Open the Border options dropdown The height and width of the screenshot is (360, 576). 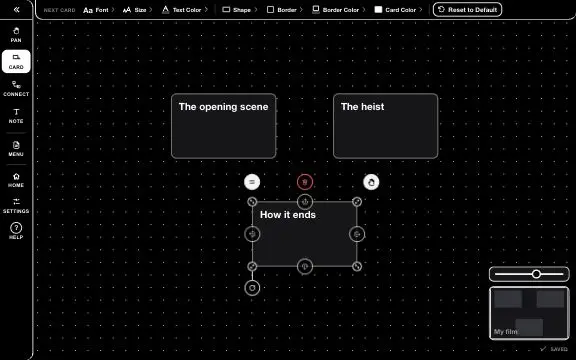tap(285, 10)
